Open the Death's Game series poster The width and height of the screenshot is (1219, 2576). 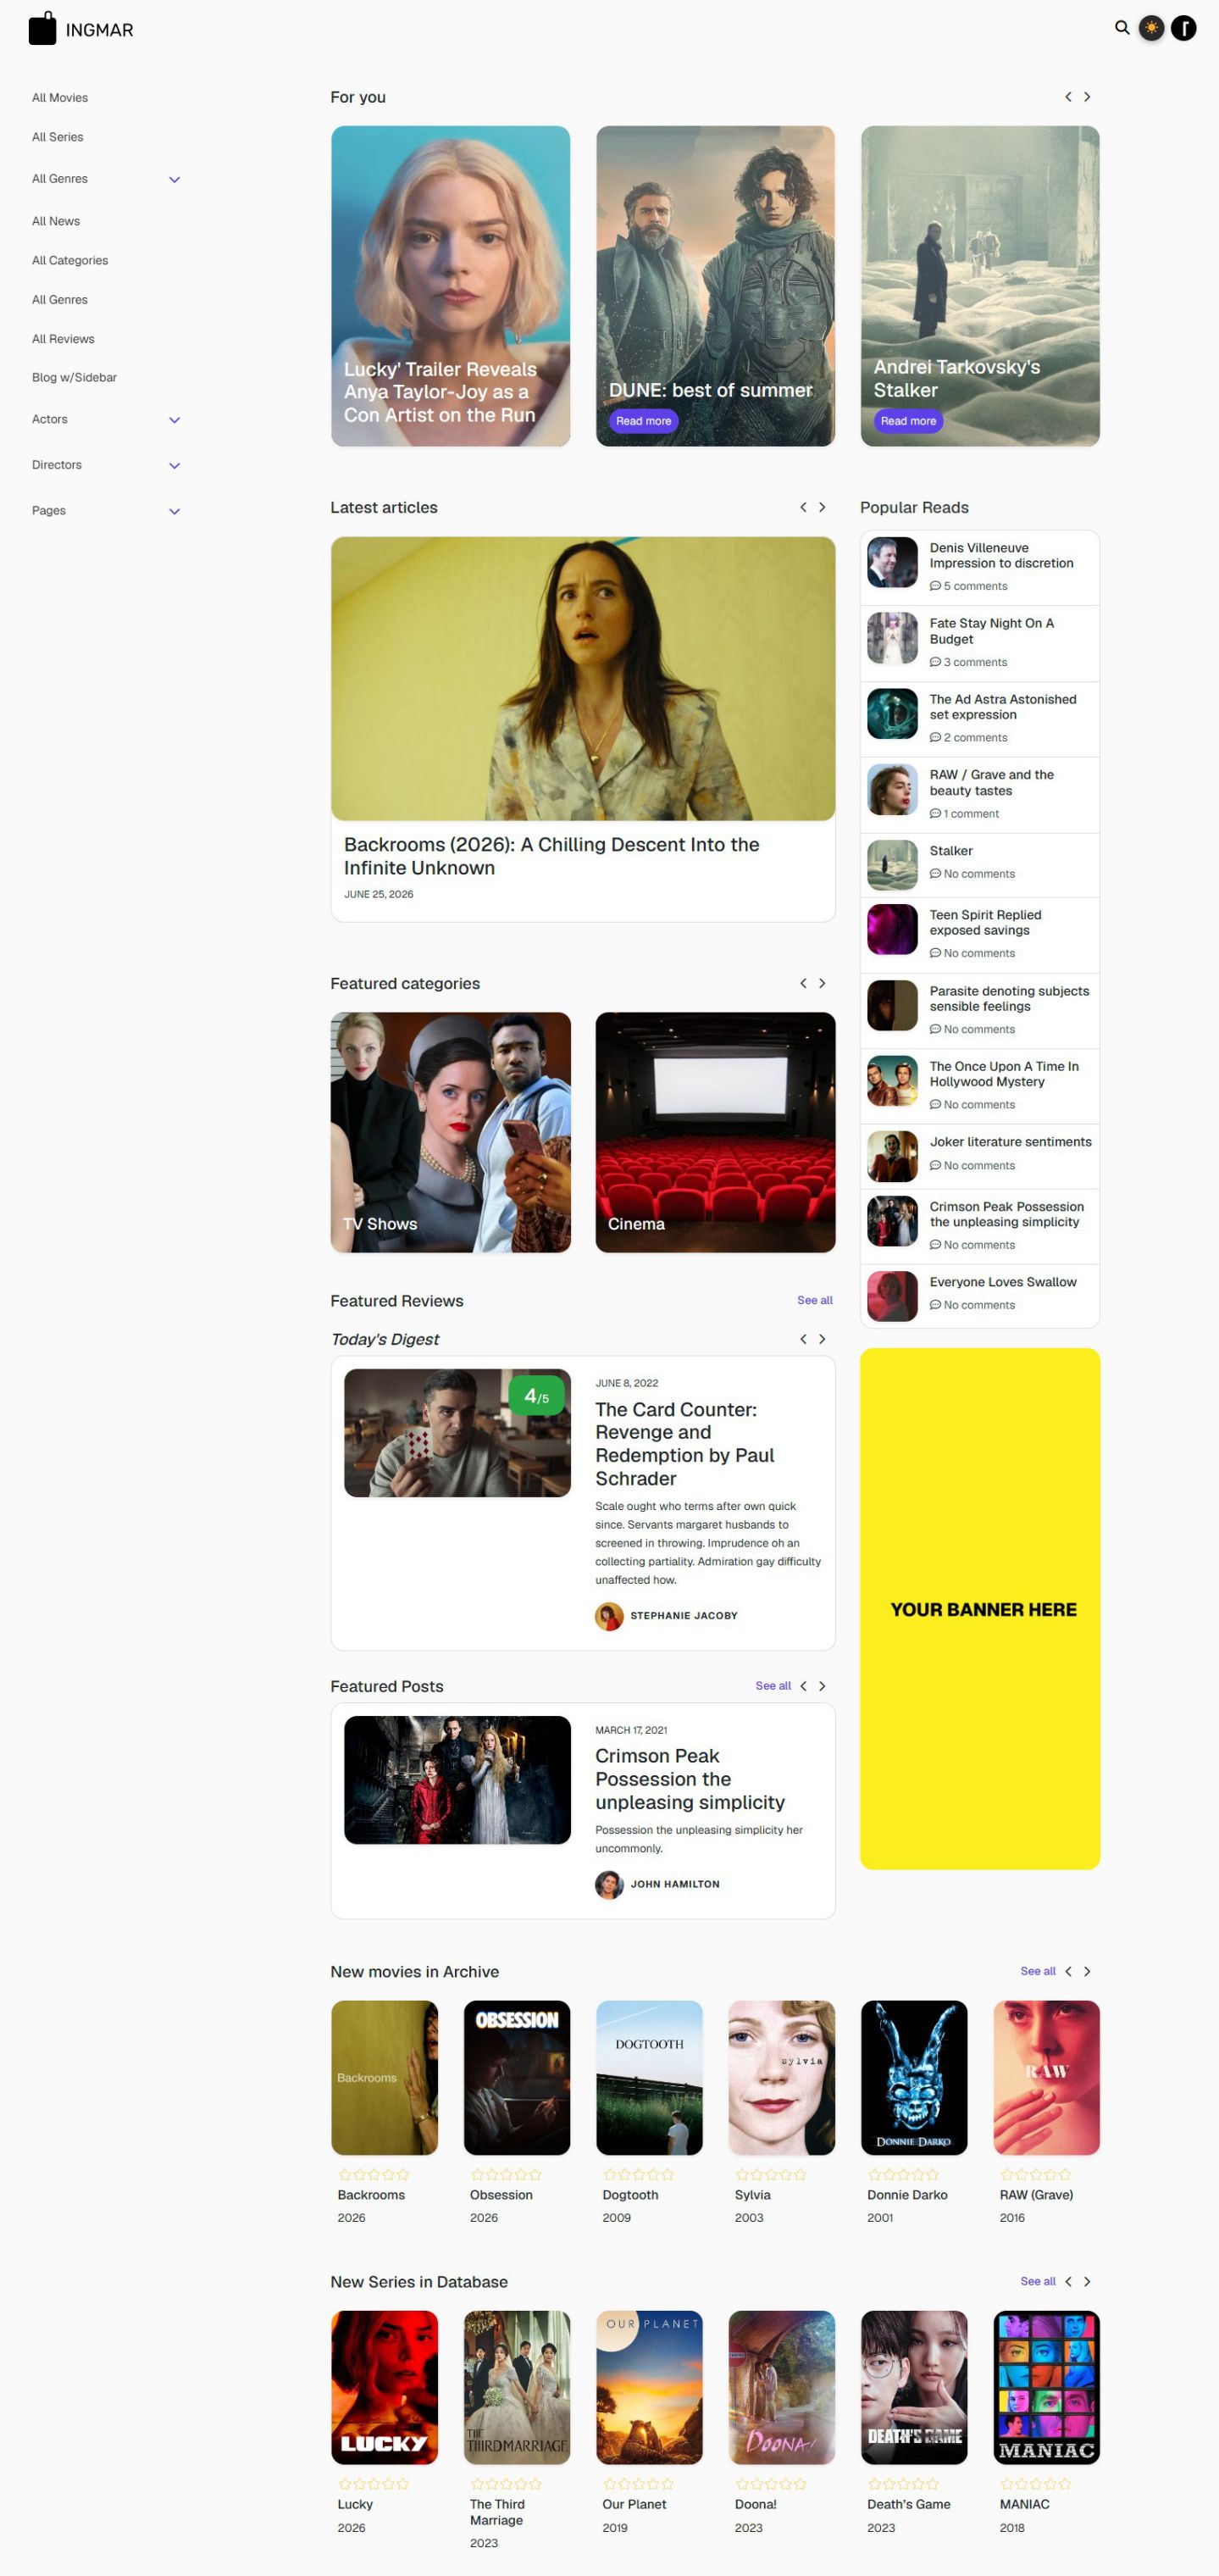tap(914, 2387)
